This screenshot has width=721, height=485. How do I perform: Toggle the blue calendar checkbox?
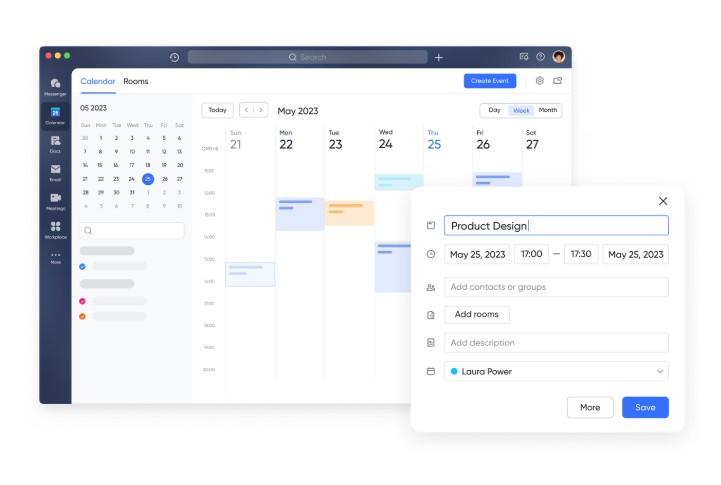coord(82,266)
